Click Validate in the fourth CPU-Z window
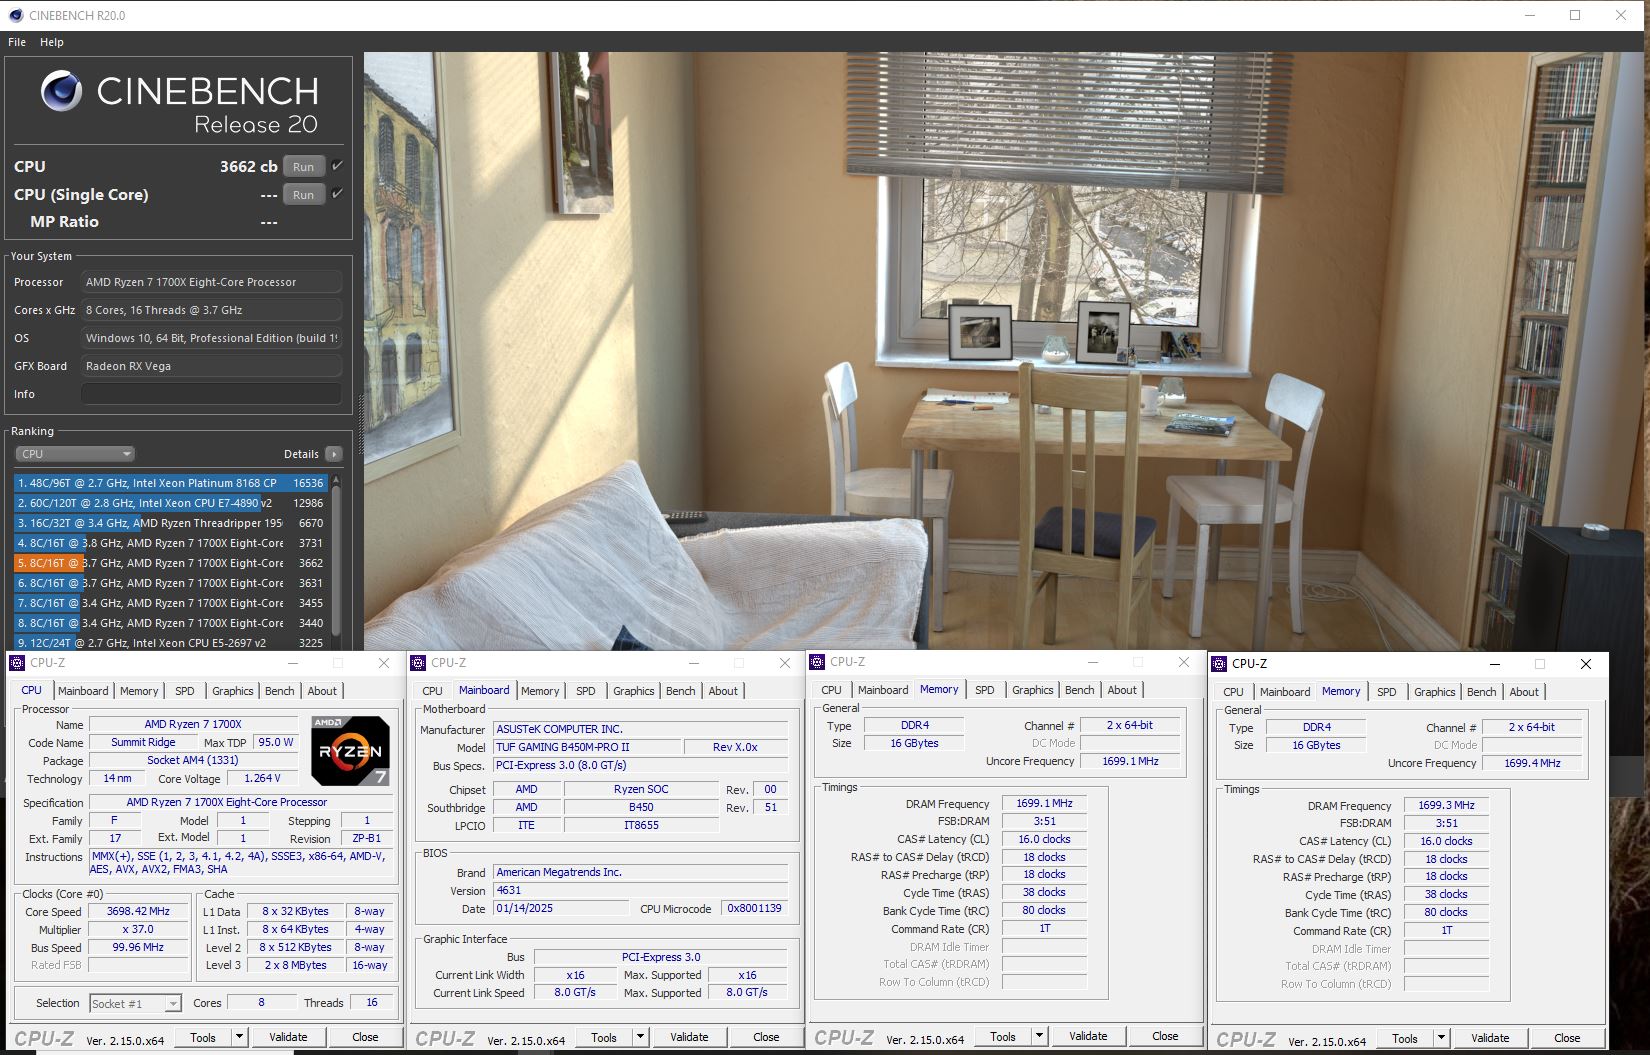 pos(1490,1038)
